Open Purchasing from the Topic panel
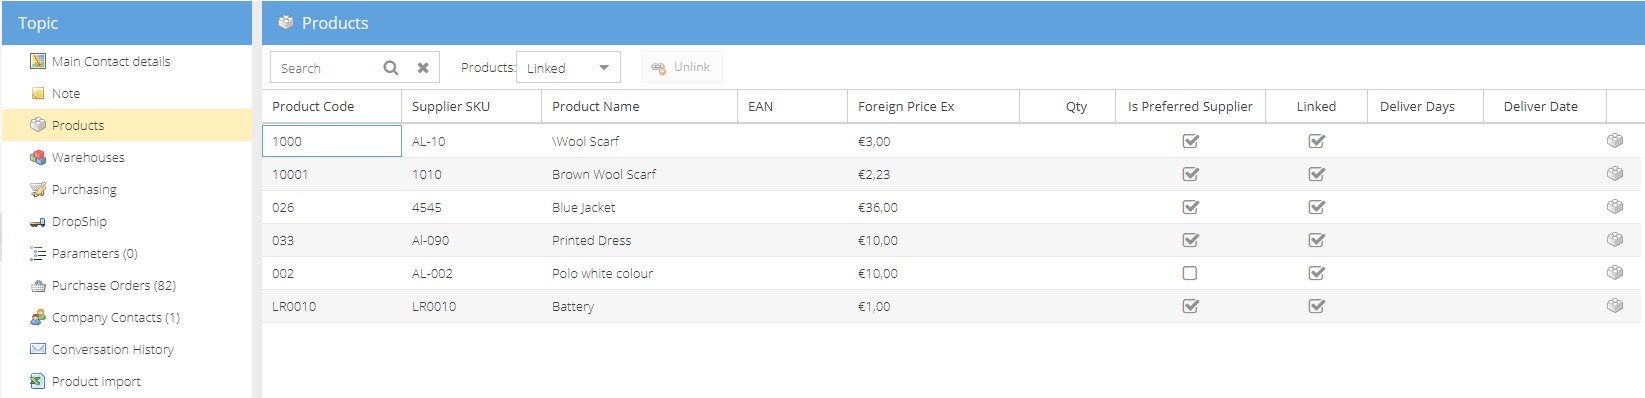This screenshot has height=398, width=1645. click(84, 189)
